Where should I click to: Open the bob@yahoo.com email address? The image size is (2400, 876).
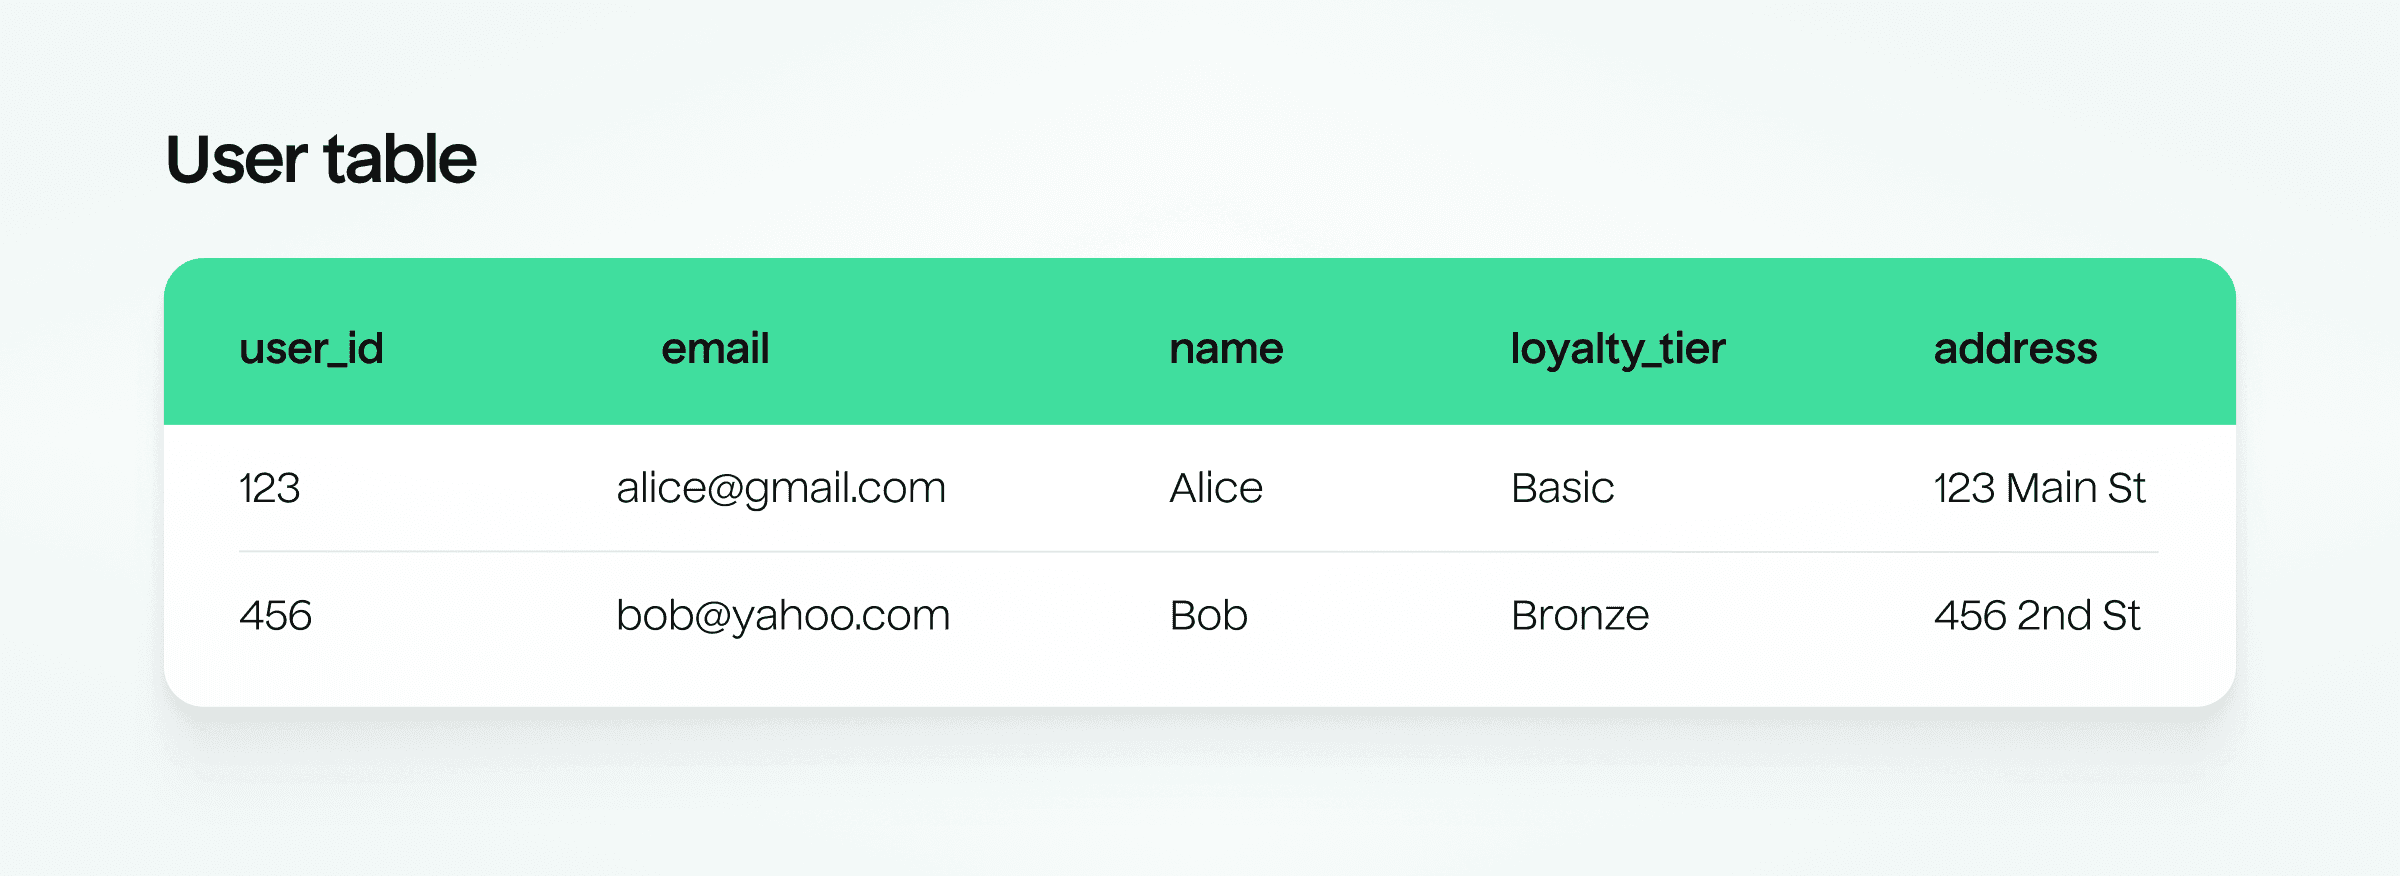783,615
